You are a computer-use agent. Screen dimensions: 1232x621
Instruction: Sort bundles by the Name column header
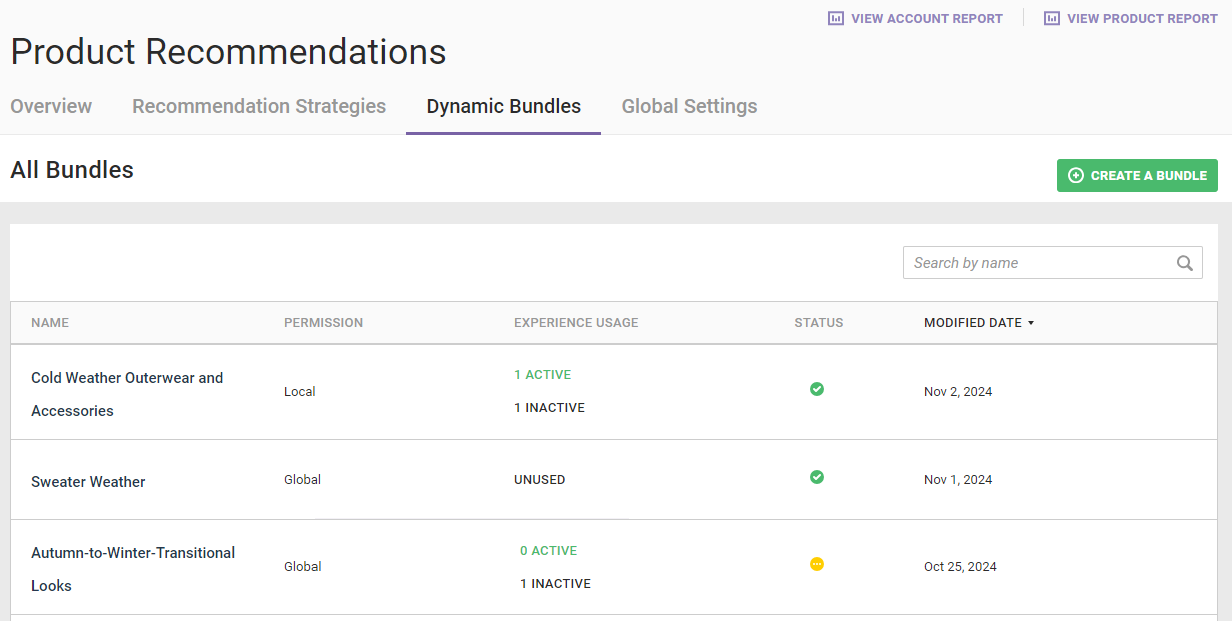tap(50, 323)
